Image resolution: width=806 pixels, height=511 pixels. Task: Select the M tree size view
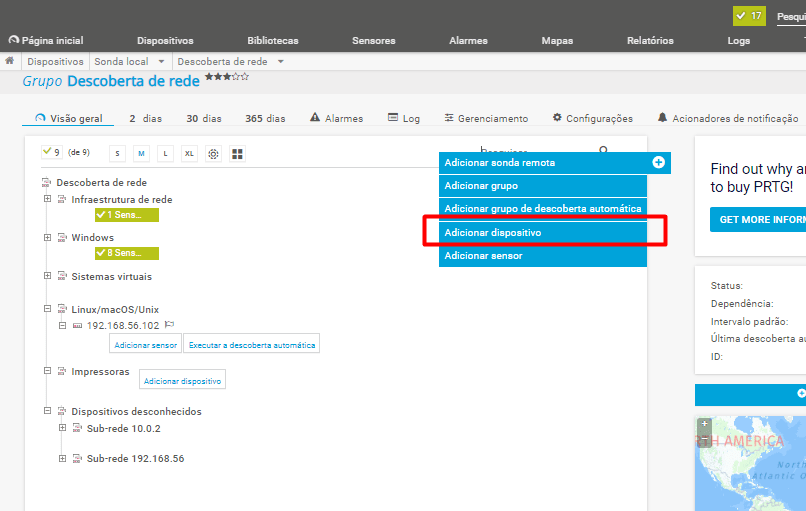click(x=141, y=153)
